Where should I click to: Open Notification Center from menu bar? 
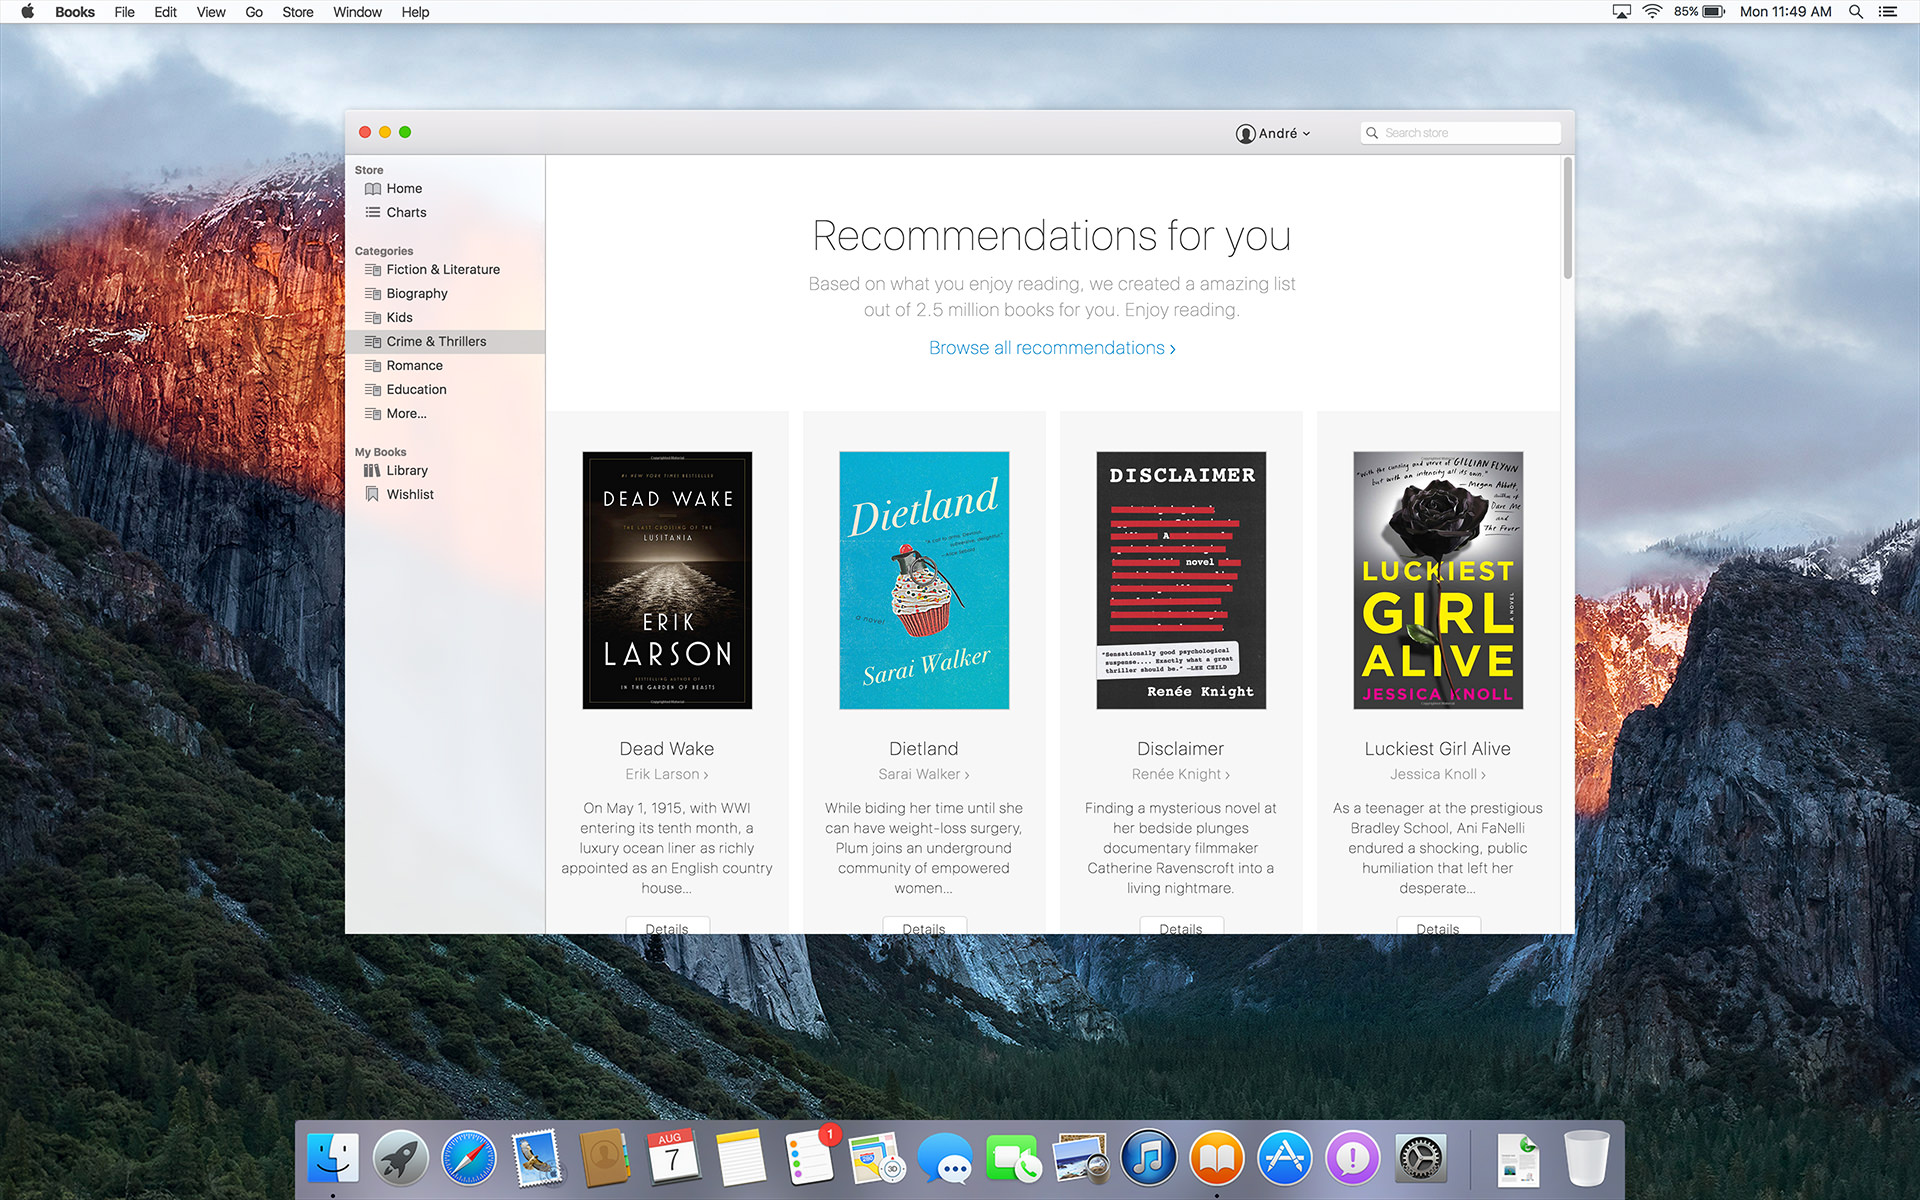1888,12
